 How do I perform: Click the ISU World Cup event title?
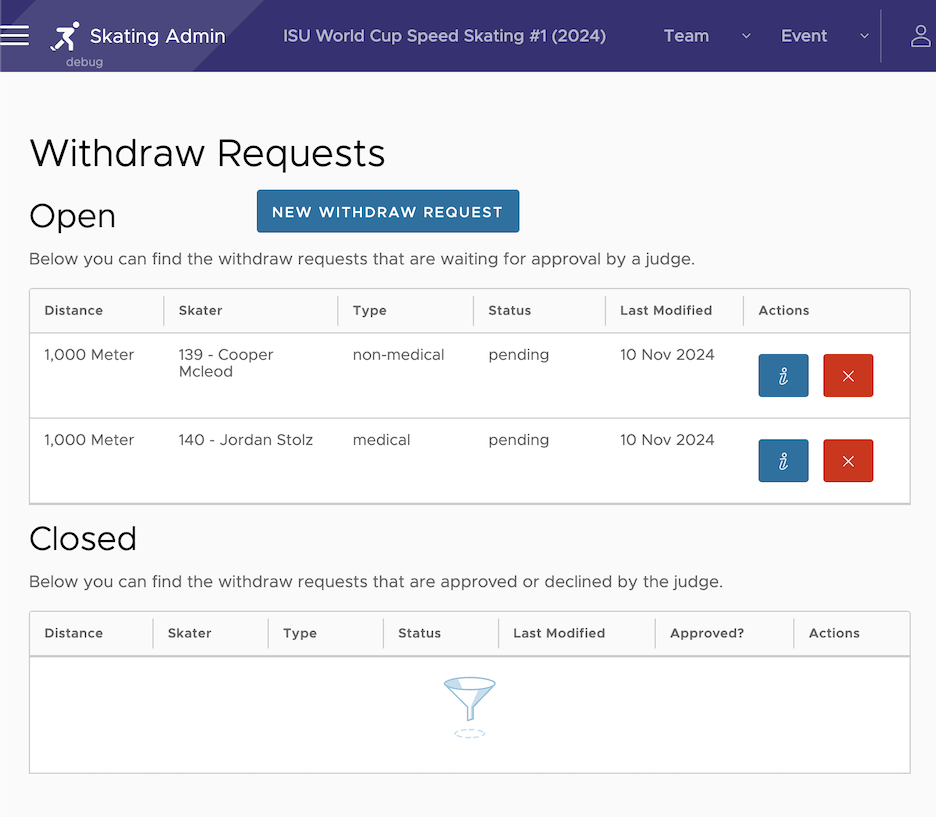(x=444, y=35)
